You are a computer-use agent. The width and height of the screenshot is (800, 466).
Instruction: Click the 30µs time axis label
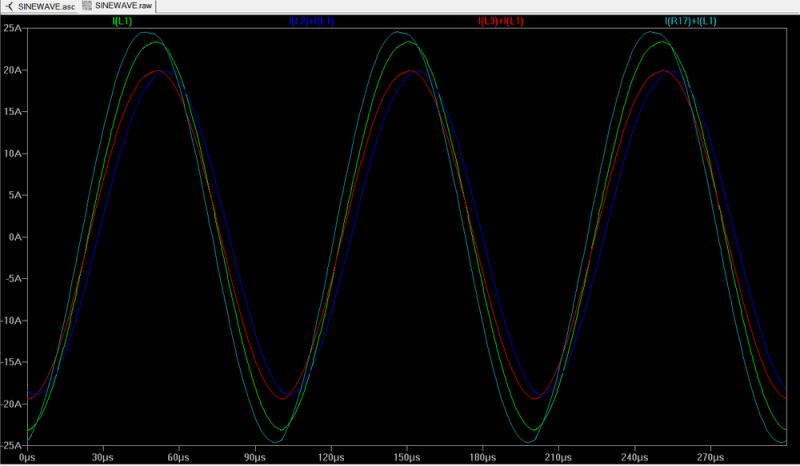pos(102,457)
